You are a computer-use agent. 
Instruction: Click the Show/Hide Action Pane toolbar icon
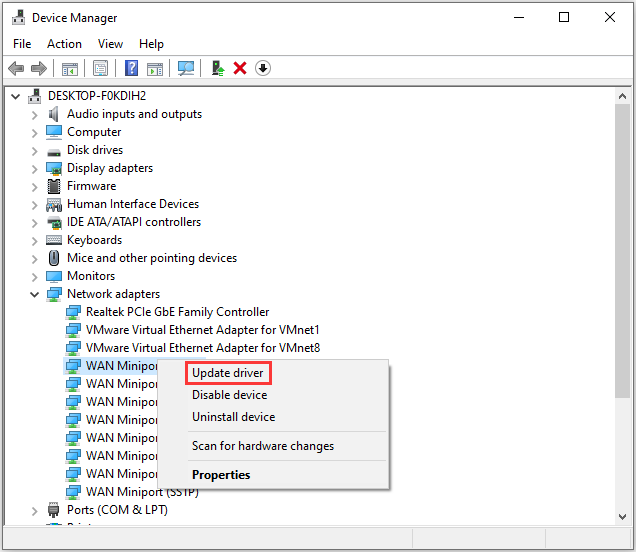[x=155, y=68]
